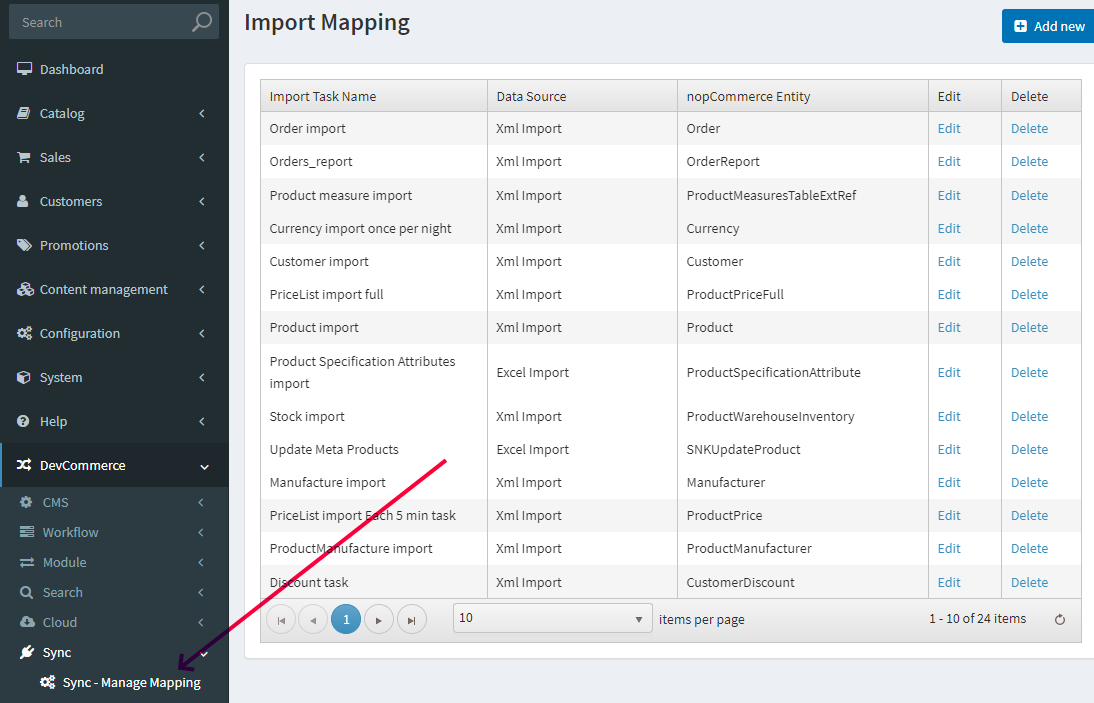Click the Dashboard monitor icon

(x=24, y=68)
